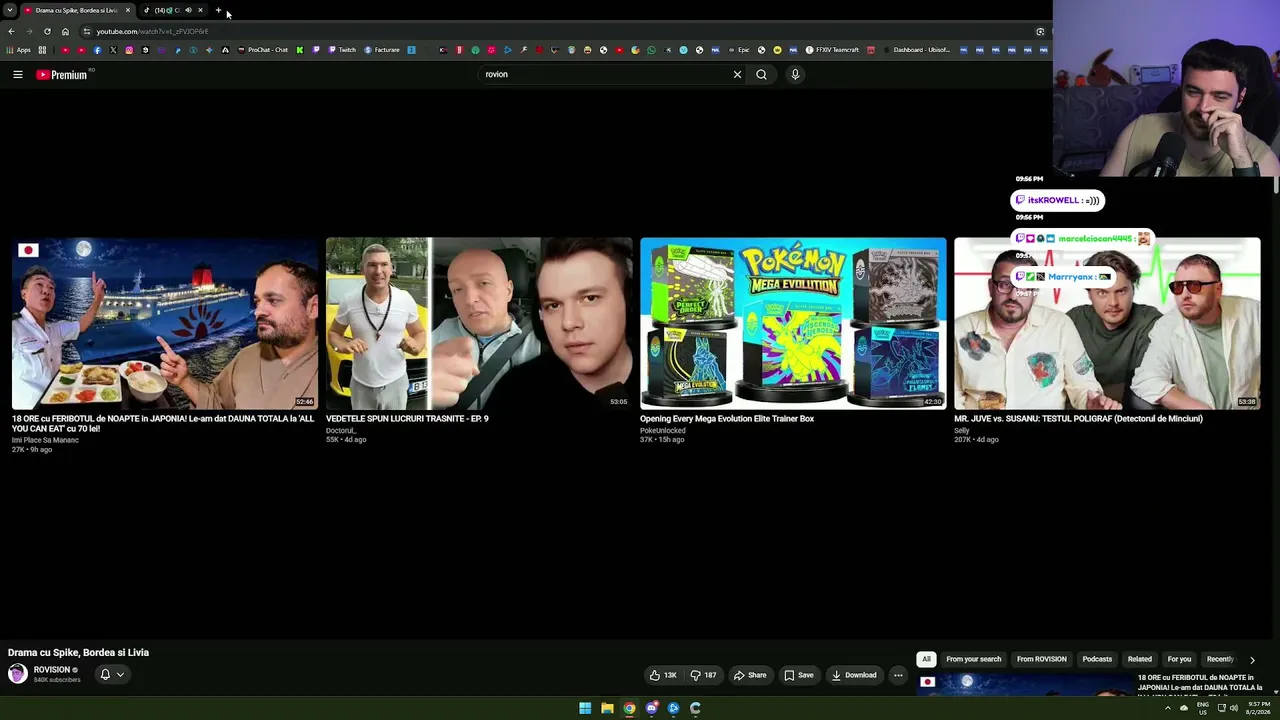This screenshot has width=1280, height=720.
Task: Open Google Chrome in the taskbar
Action: [x=629, y=708]
